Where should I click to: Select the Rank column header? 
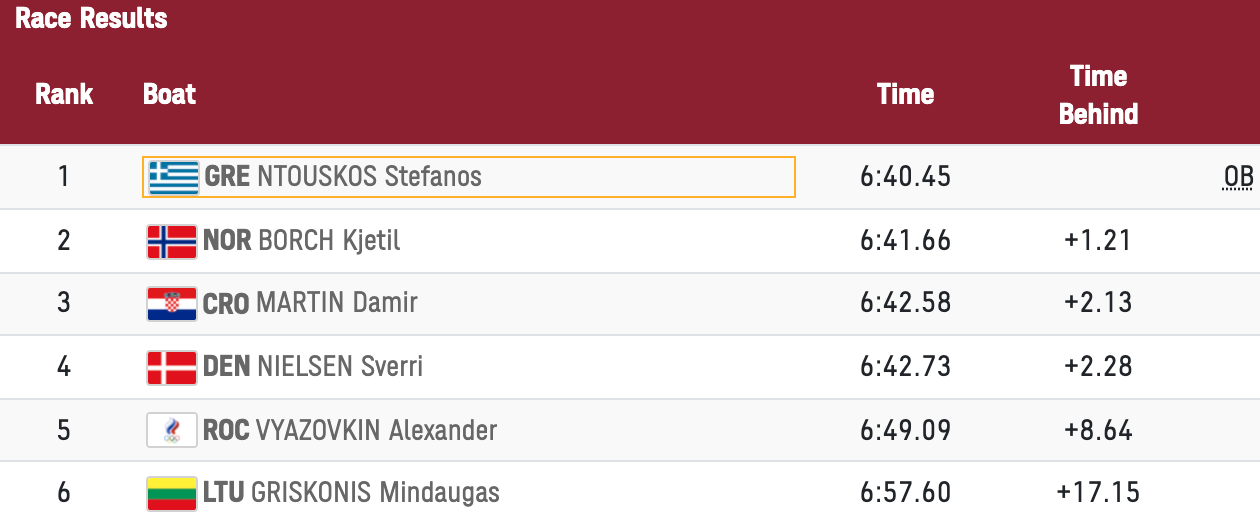tap(64, 94)
